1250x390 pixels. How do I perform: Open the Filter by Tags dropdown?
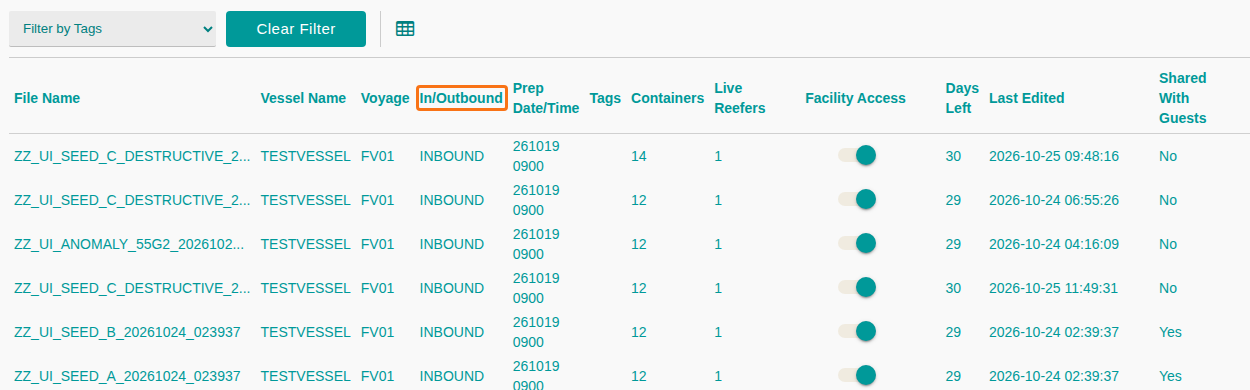pyautogui.click(x=113, y=29)
